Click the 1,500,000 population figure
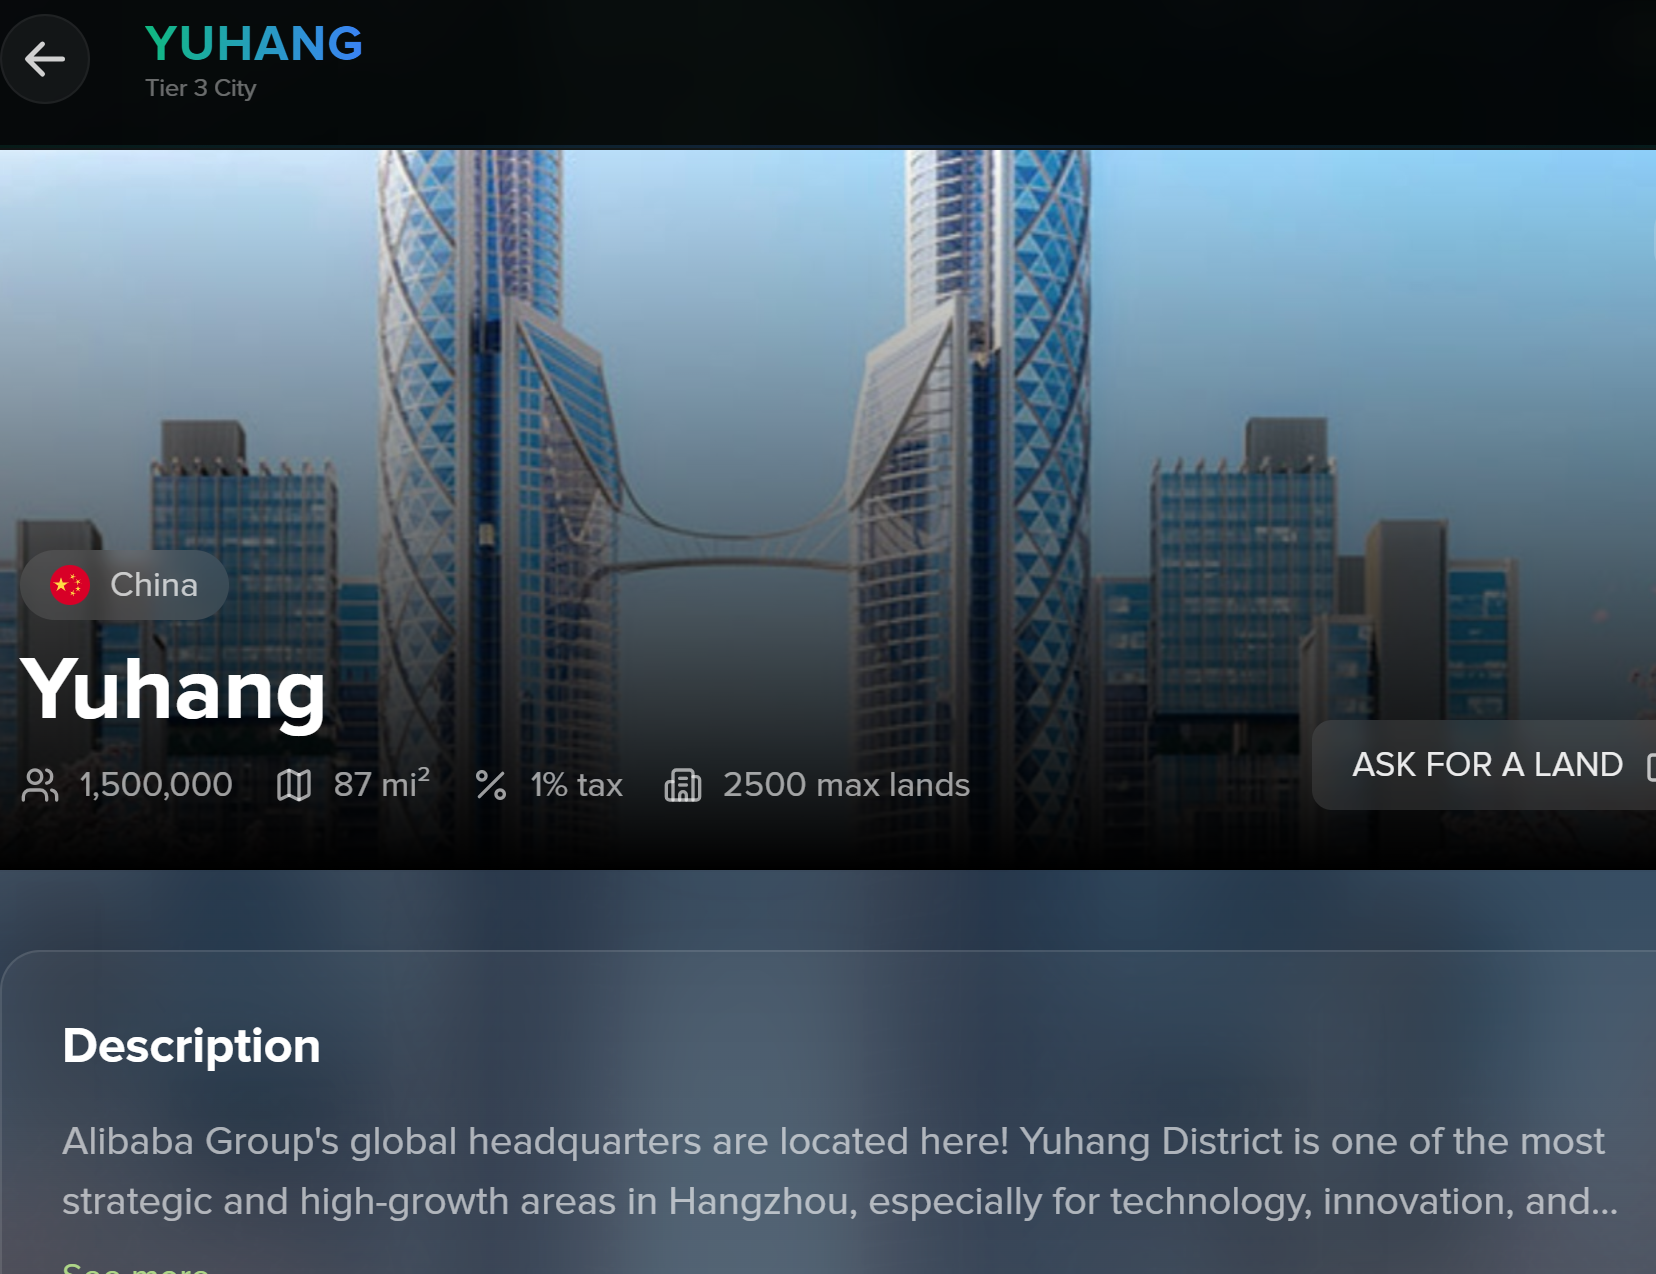The height and width of the screenshot is (1274, 1656). coord(156,785)
